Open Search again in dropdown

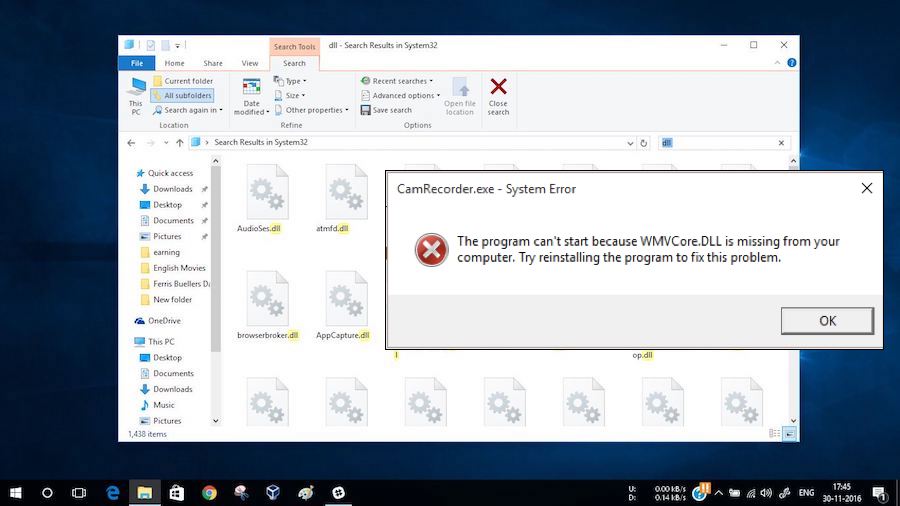coord(188,110)
